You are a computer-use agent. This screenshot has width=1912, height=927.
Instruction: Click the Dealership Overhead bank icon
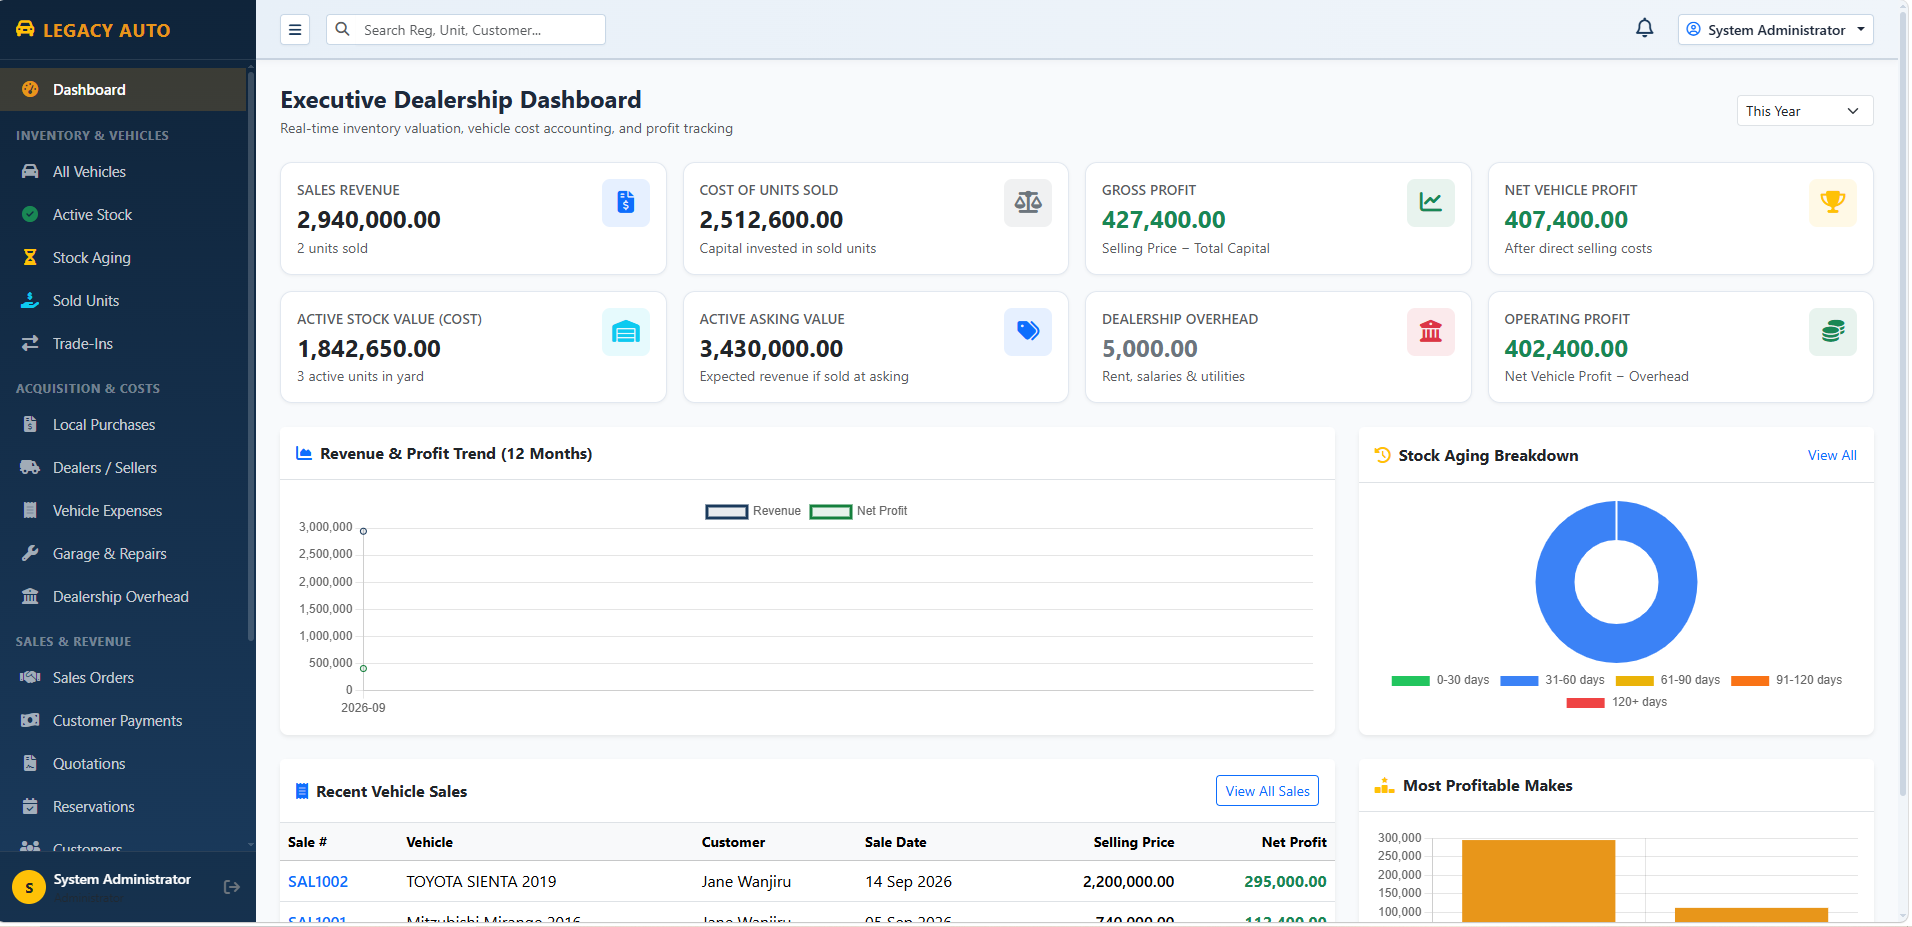point(1431,332)
